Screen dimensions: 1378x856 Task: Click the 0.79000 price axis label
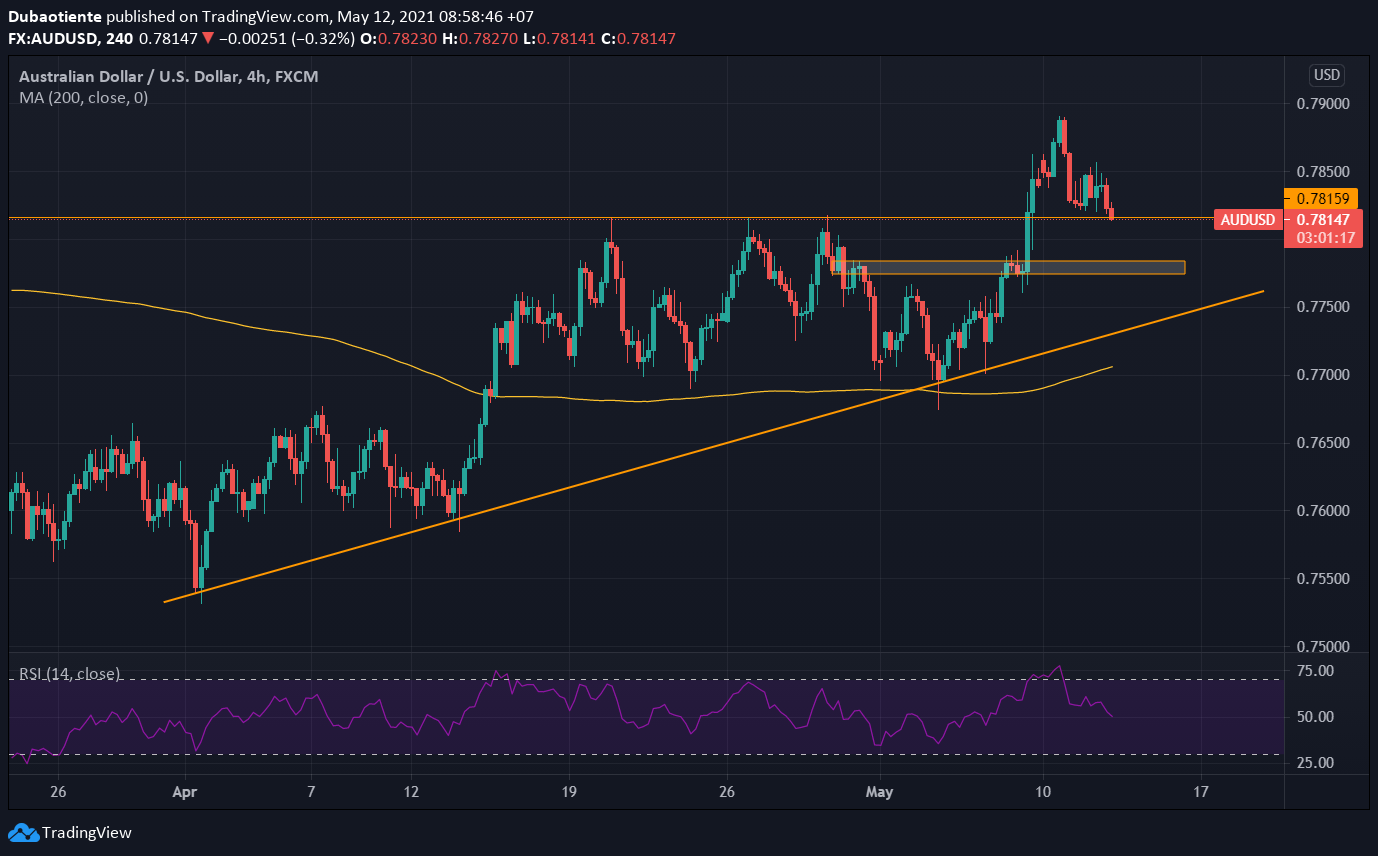point(1322,104)
